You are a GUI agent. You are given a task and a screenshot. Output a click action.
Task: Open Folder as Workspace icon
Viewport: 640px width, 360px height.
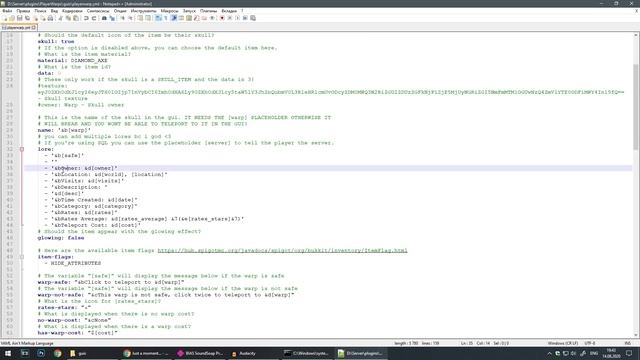[204, 18]
